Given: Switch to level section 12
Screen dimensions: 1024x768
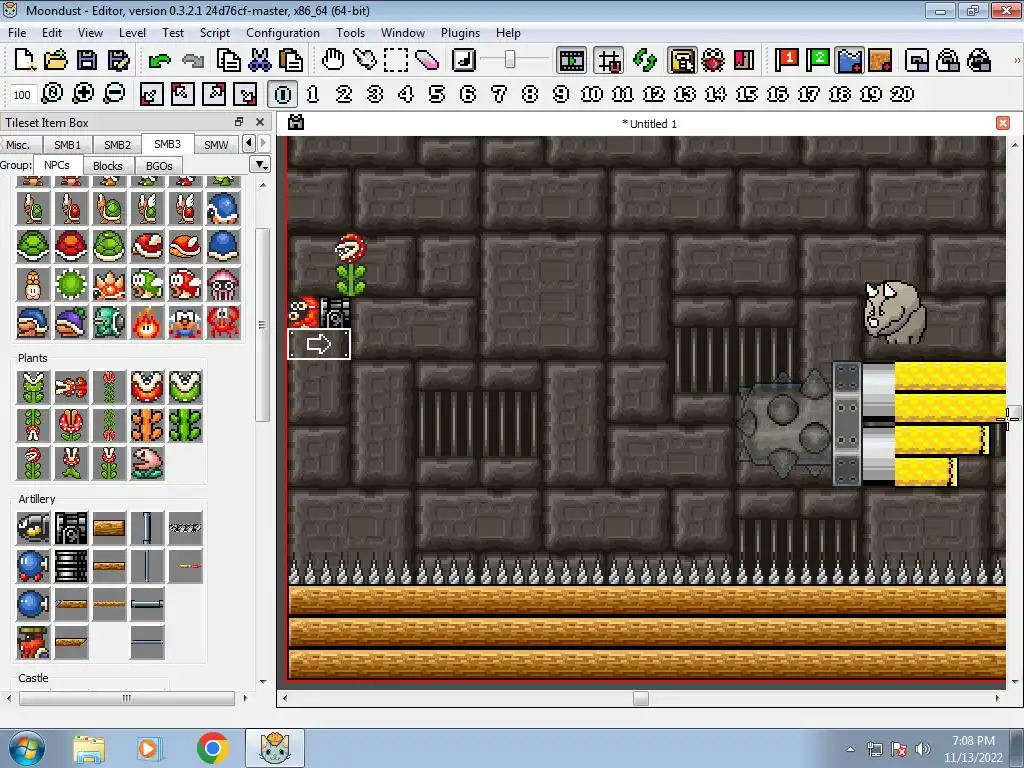Looking at the screenshot, I should (x=654, y=94).
